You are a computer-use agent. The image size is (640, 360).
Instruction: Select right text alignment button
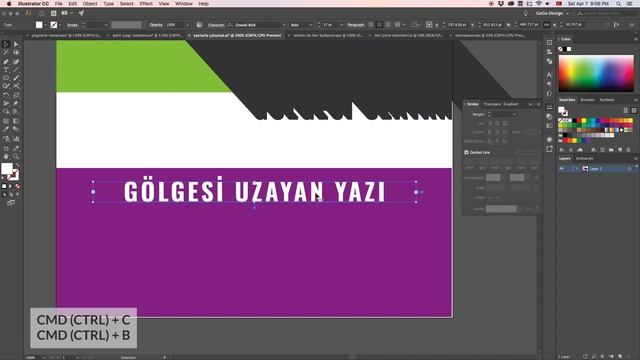point(388,25)
